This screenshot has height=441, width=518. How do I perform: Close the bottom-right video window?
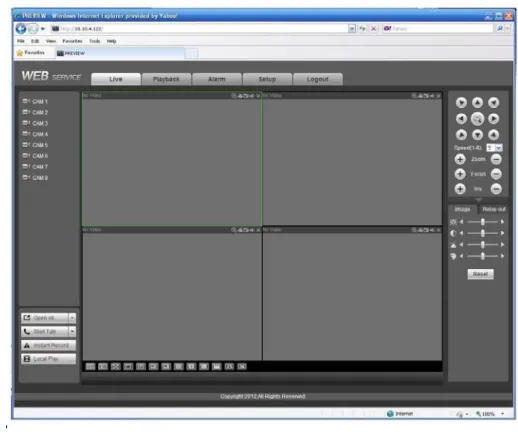pyautogui.click(x=438, y=230)
